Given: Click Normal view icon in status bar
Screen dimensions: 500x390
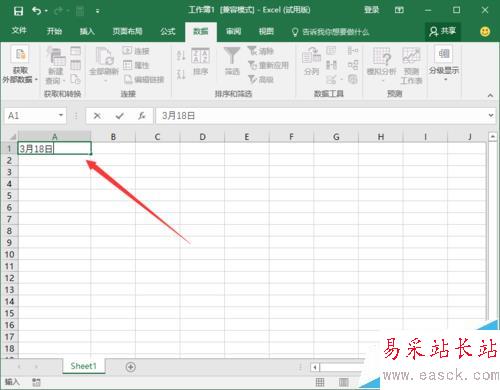Looking at the screenshot, I should click(320, 382).
